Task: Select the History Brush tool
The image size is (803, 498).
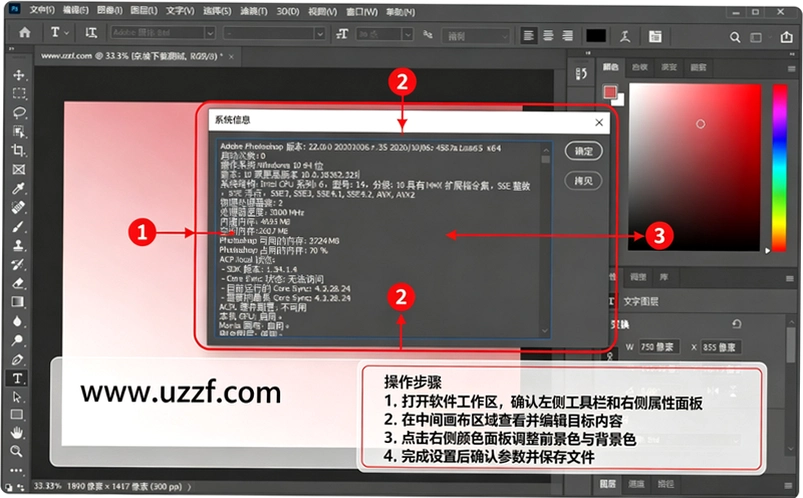Action: click(19, 264)
